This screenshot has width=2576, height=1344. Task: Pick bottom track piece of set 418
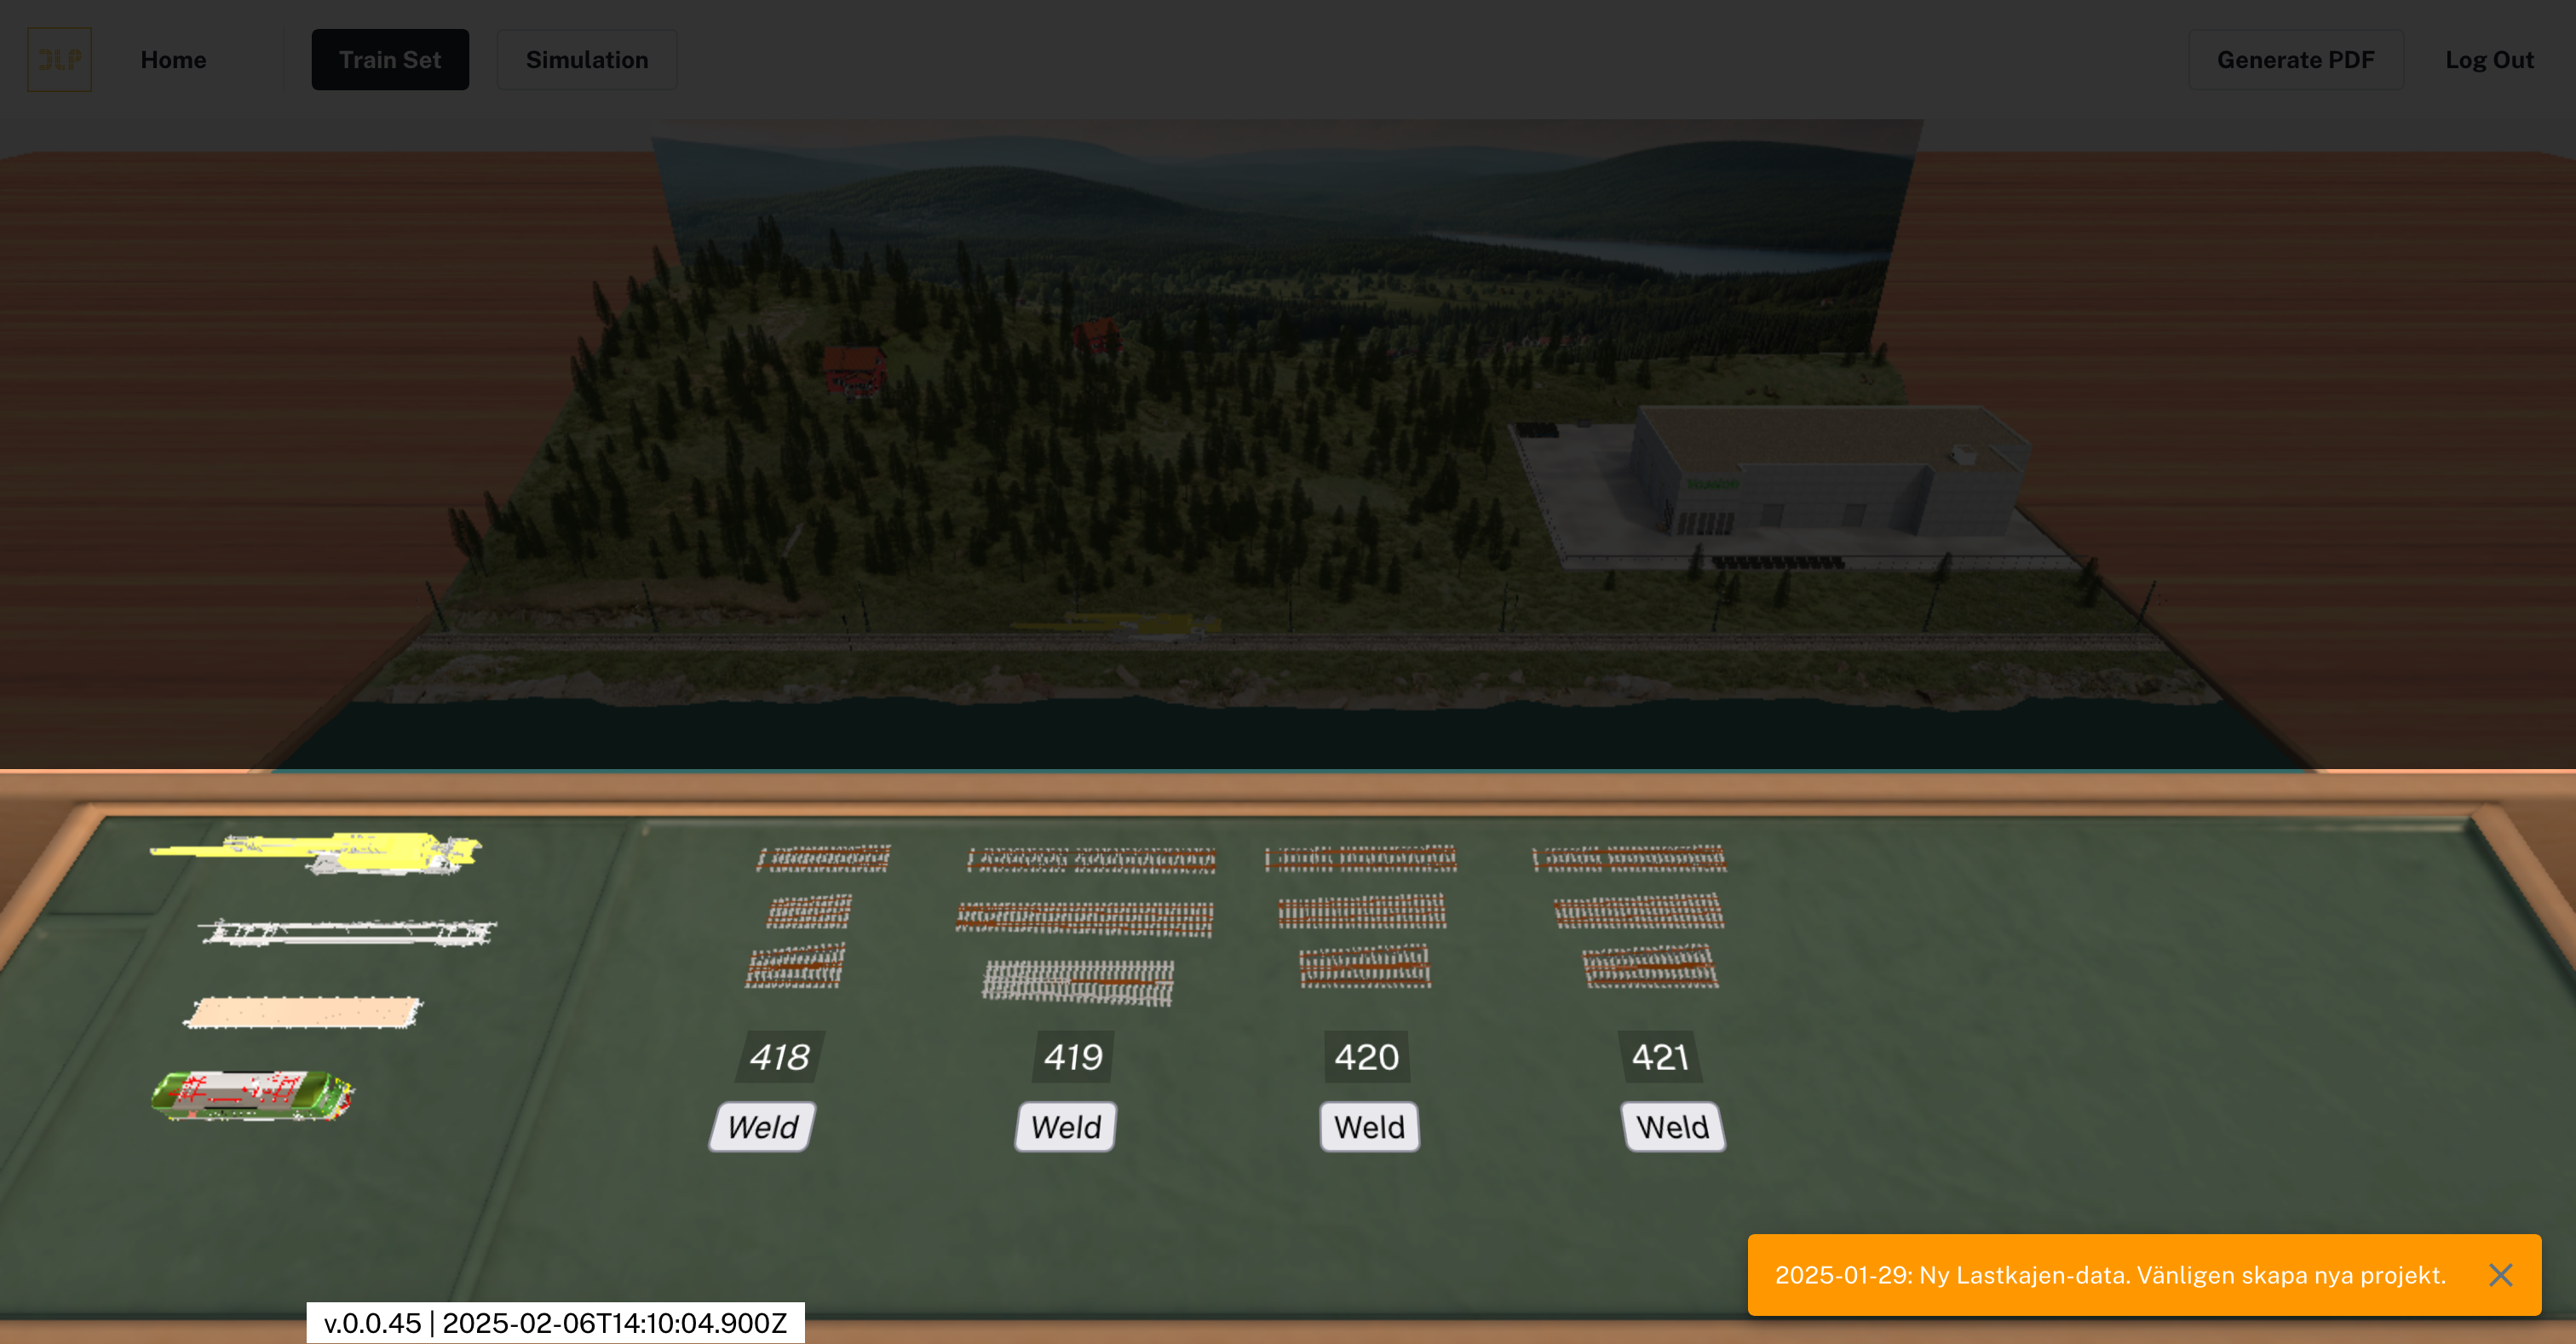(x=796, y=966)
